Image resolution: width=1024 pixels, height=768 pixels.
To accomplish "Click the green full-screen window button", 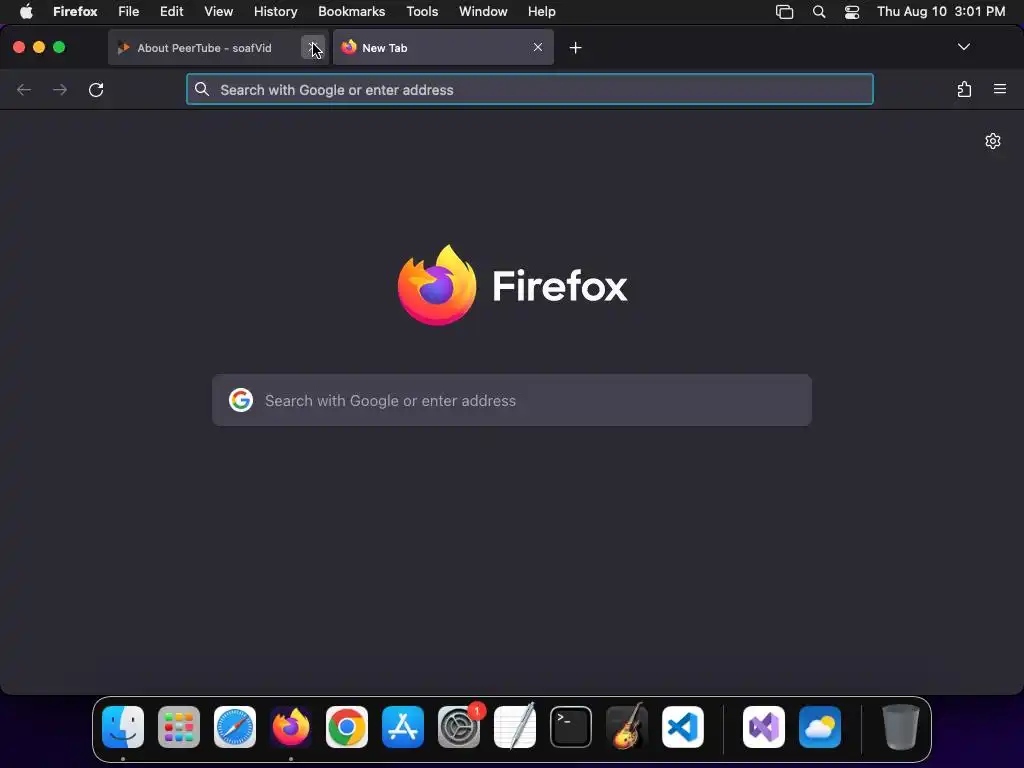I will [x=59, y=47].
